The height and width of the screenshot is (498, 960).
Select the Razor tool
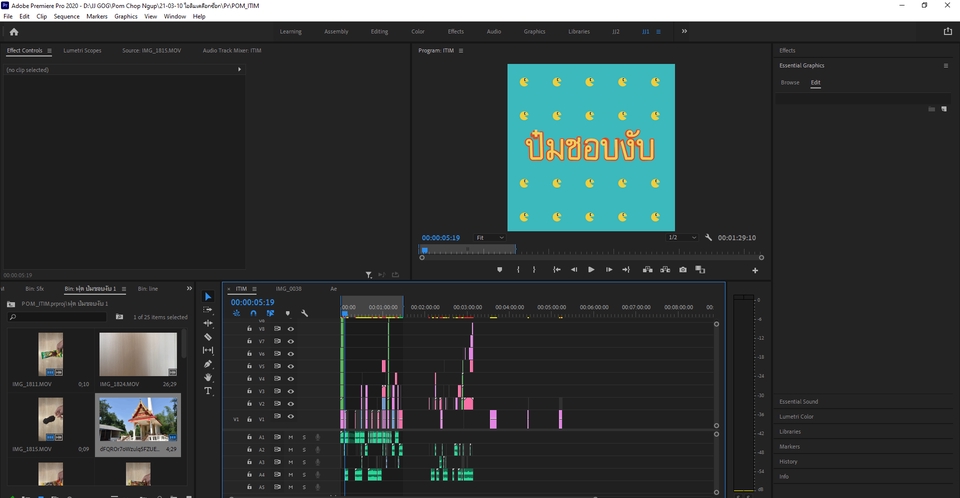(x=208, y=337)
